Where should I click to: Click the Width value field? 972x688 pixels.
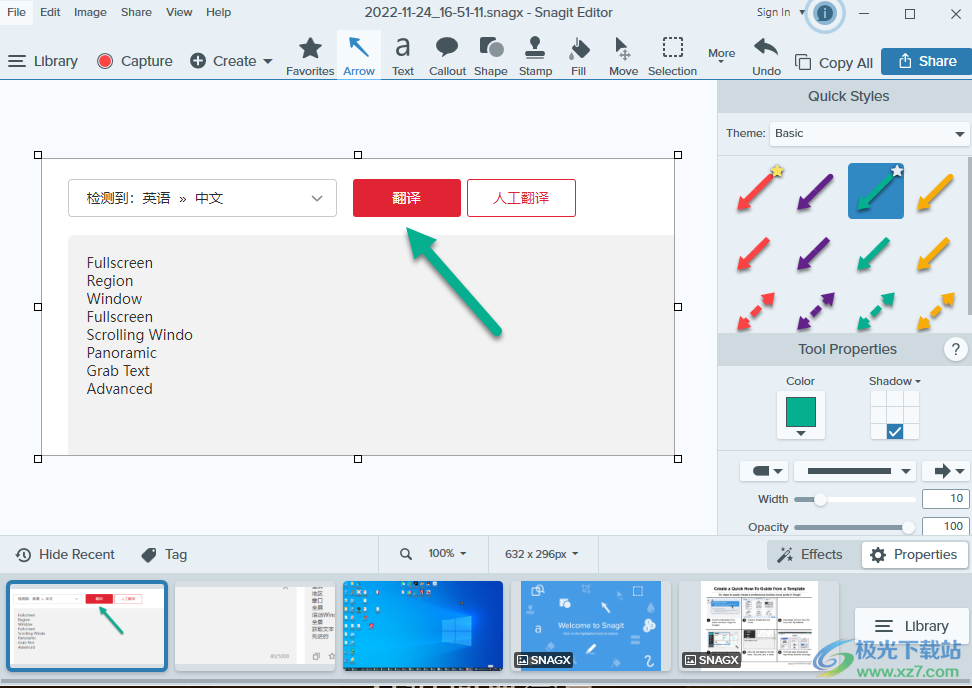(945, 498)
